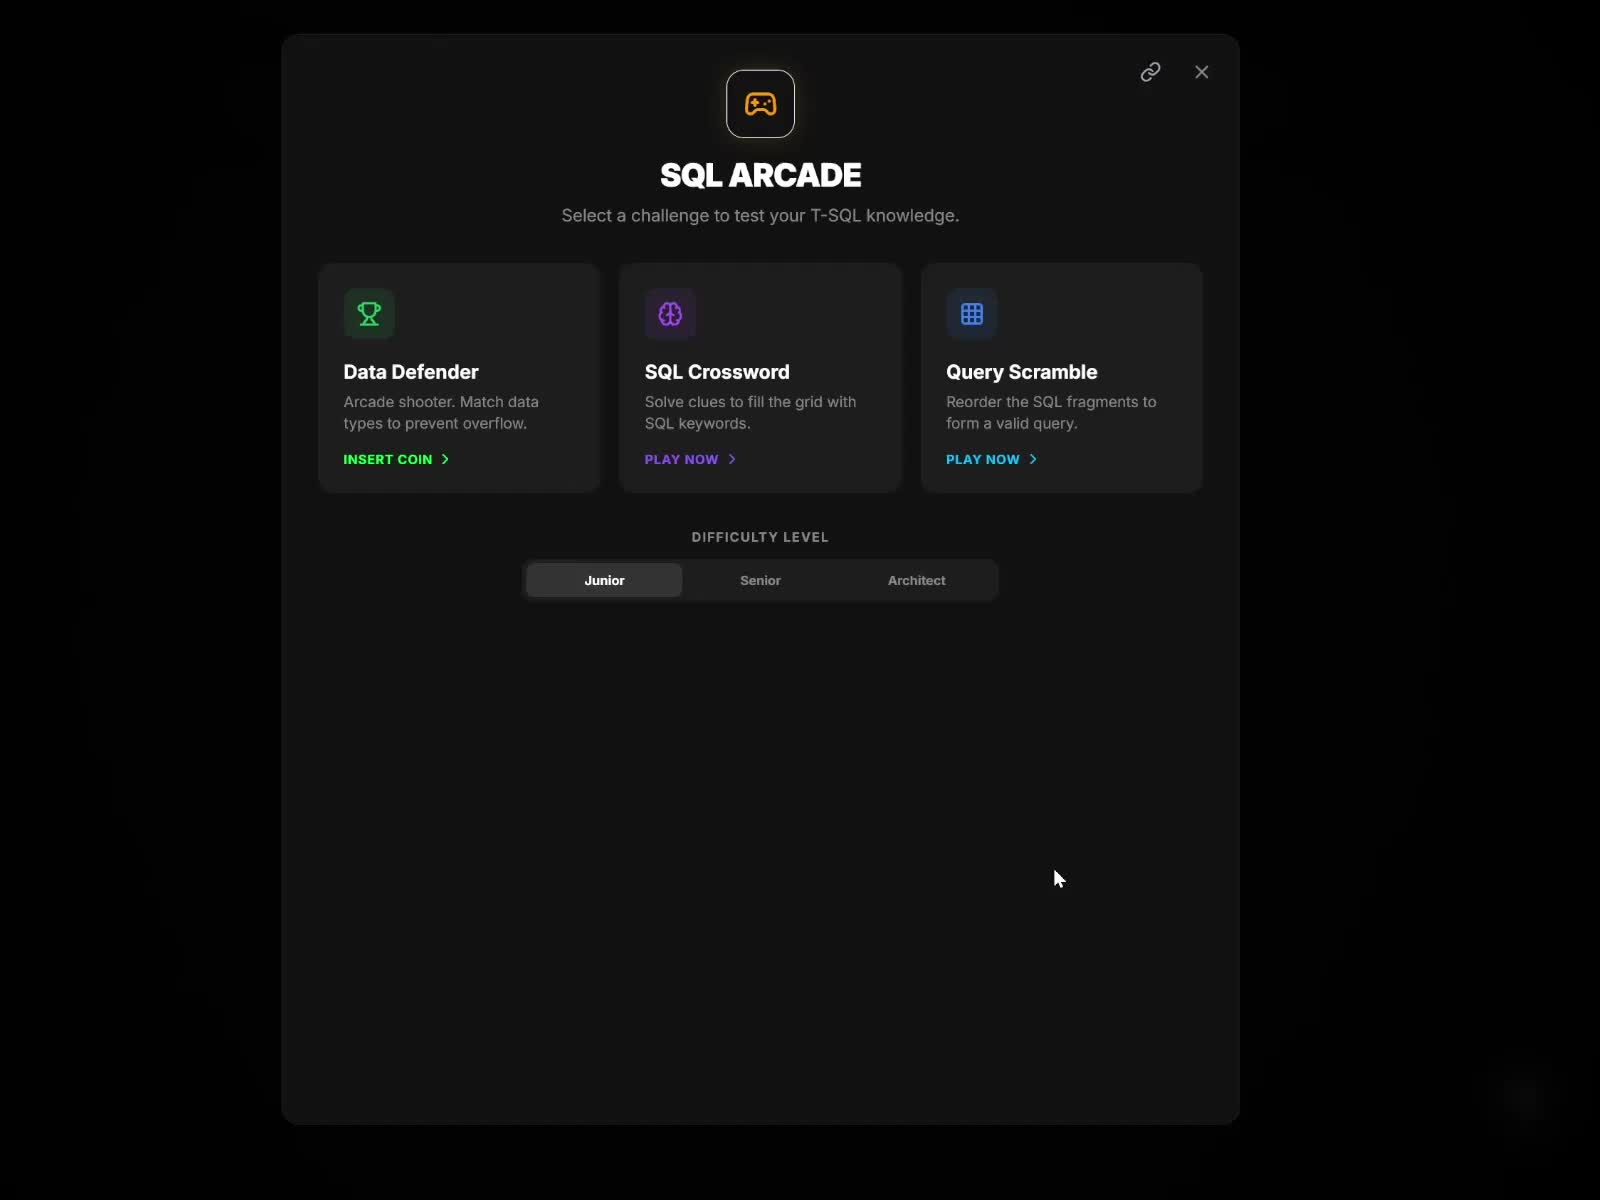Image resolution: width=1600 pixels, height=1200 pixels.
Task: Click the blue grid icon
Action: [x=971, y=314]
